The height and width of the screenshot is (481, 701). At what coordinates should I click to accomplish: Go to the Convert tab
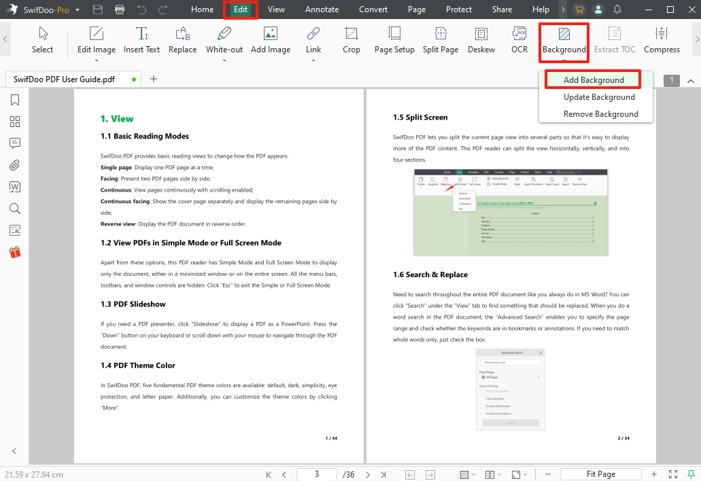[x=373, y=9]
